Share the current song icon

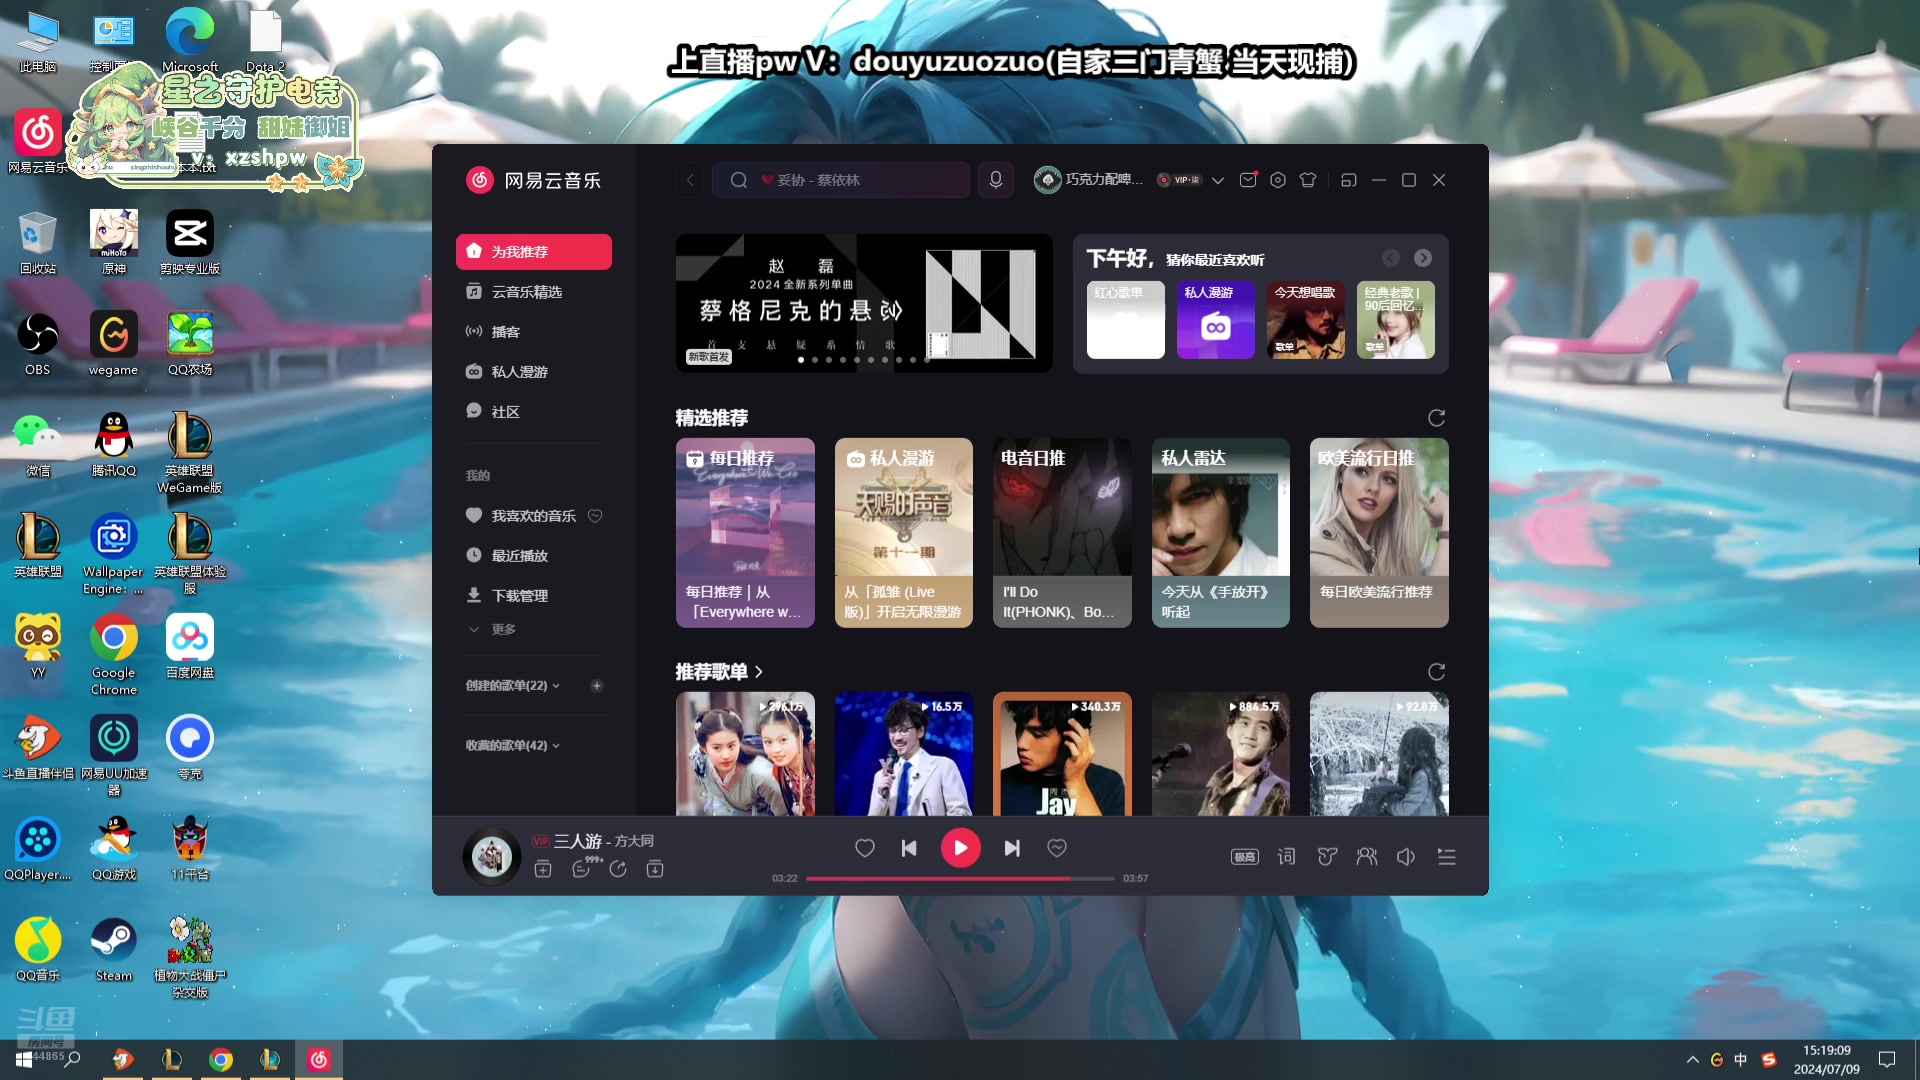coord(618,869)
